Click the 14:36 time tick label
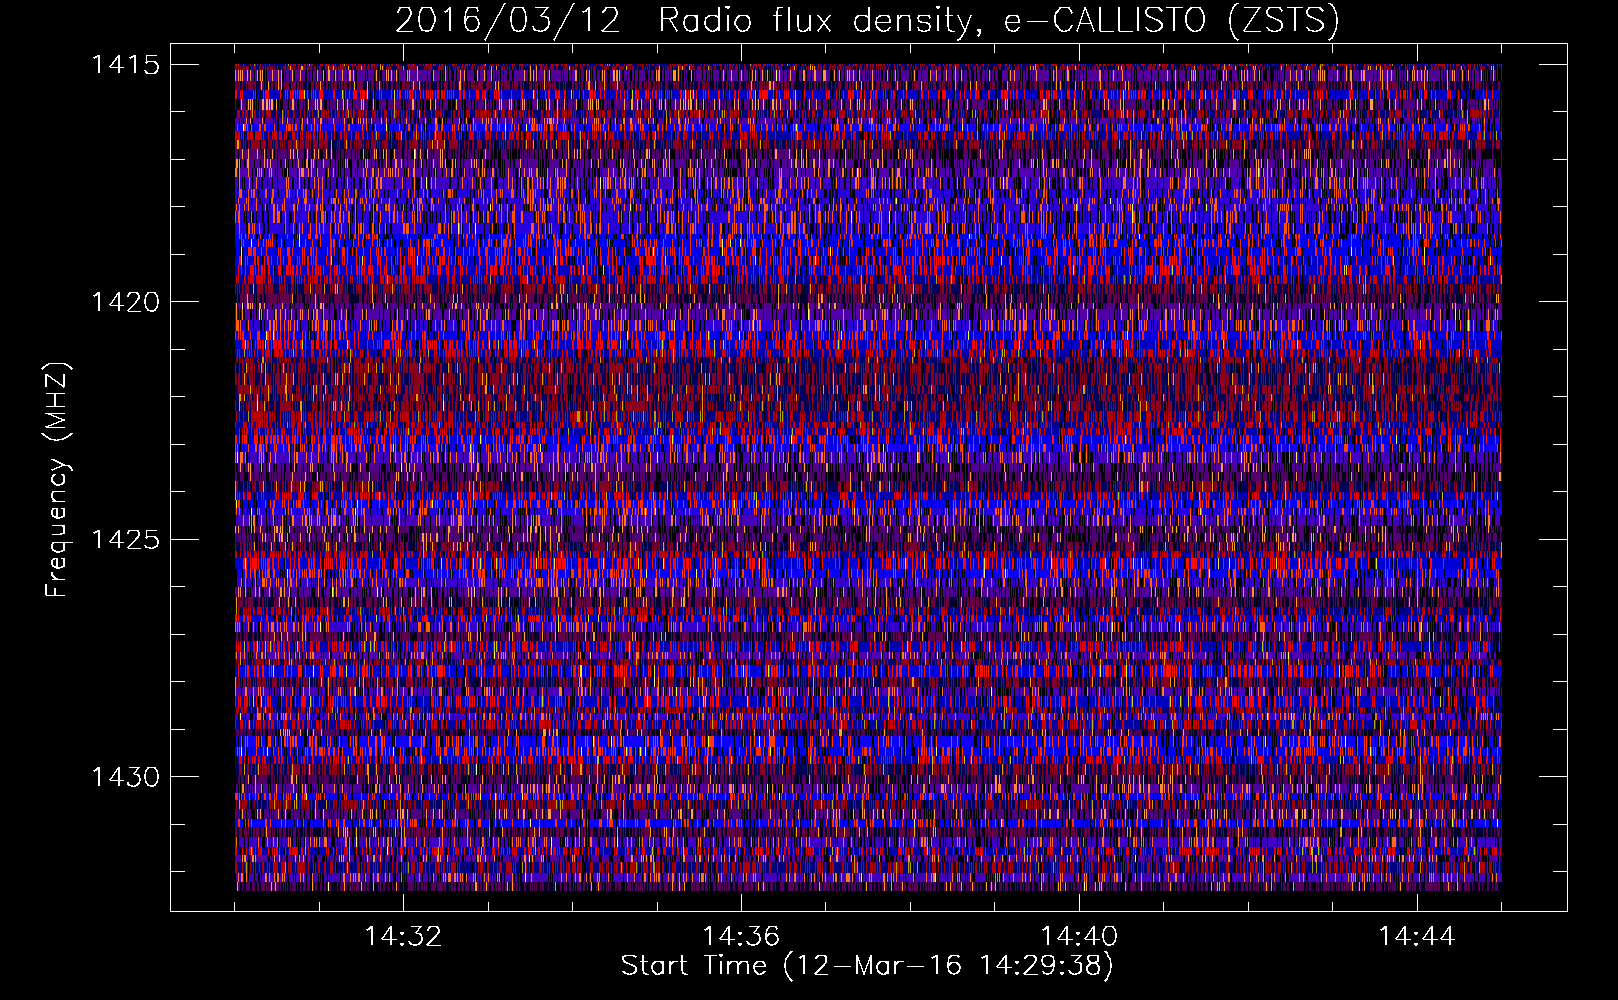 [x=741, y=937]
